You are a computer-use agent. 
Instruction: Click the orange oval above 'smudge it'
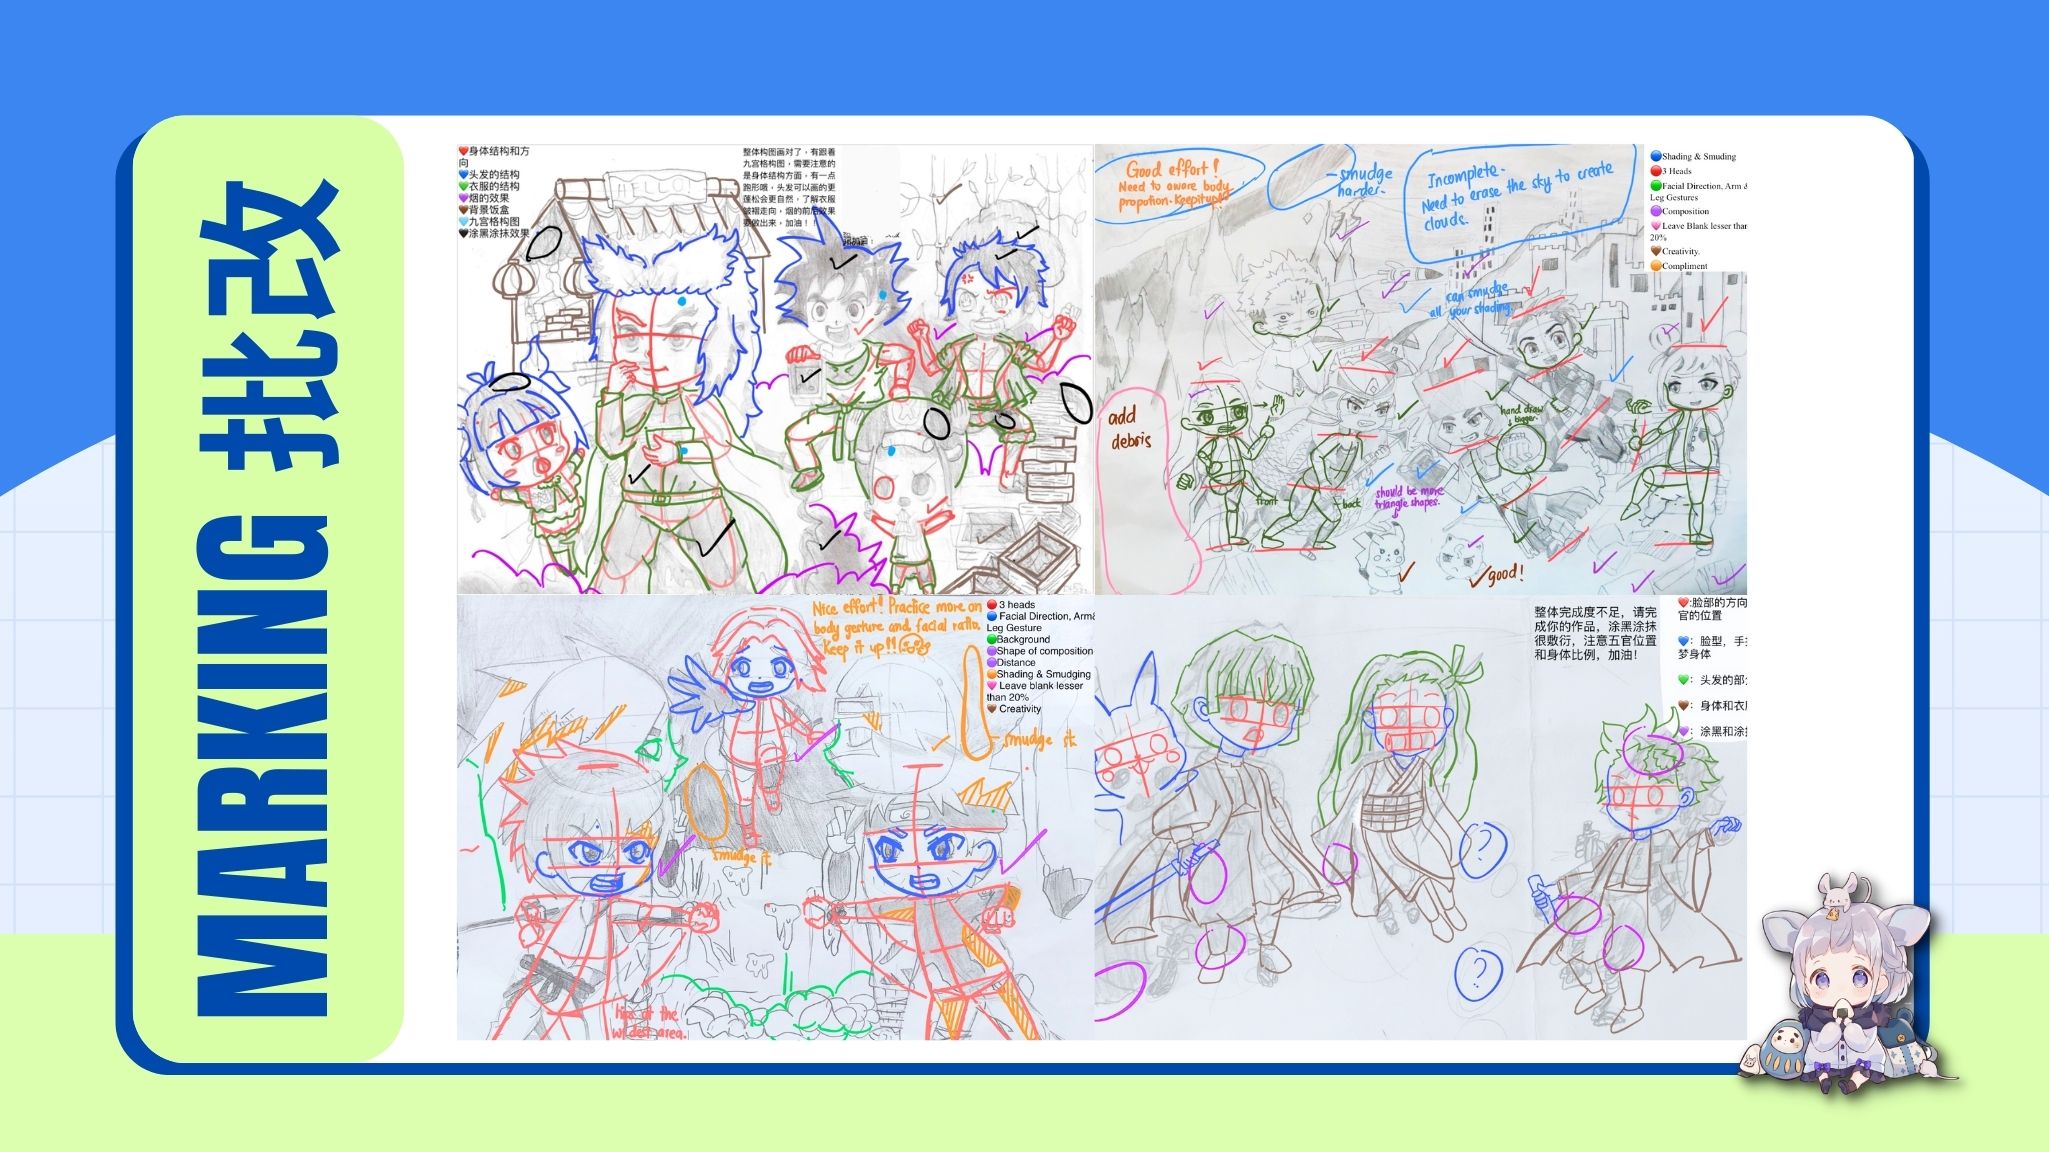(x=708, y=802)
